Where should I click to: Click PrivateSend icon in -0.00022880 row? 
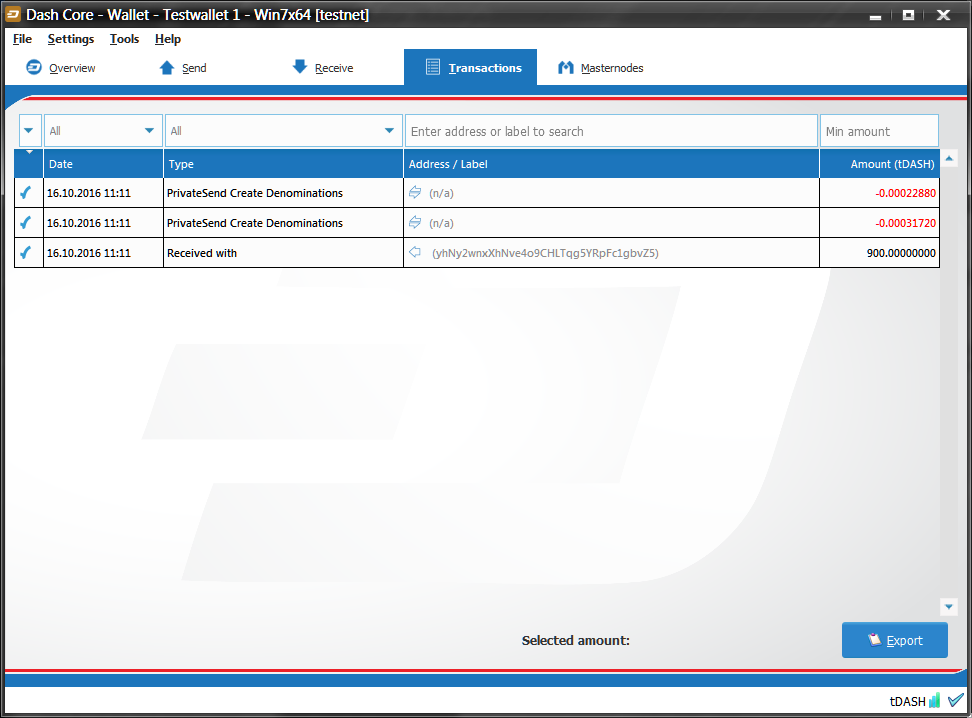415,193
